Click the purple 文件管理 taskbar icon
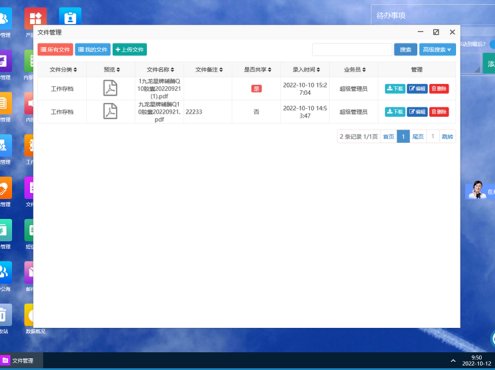The image size is (495, 370). click(x=5, y=360)
